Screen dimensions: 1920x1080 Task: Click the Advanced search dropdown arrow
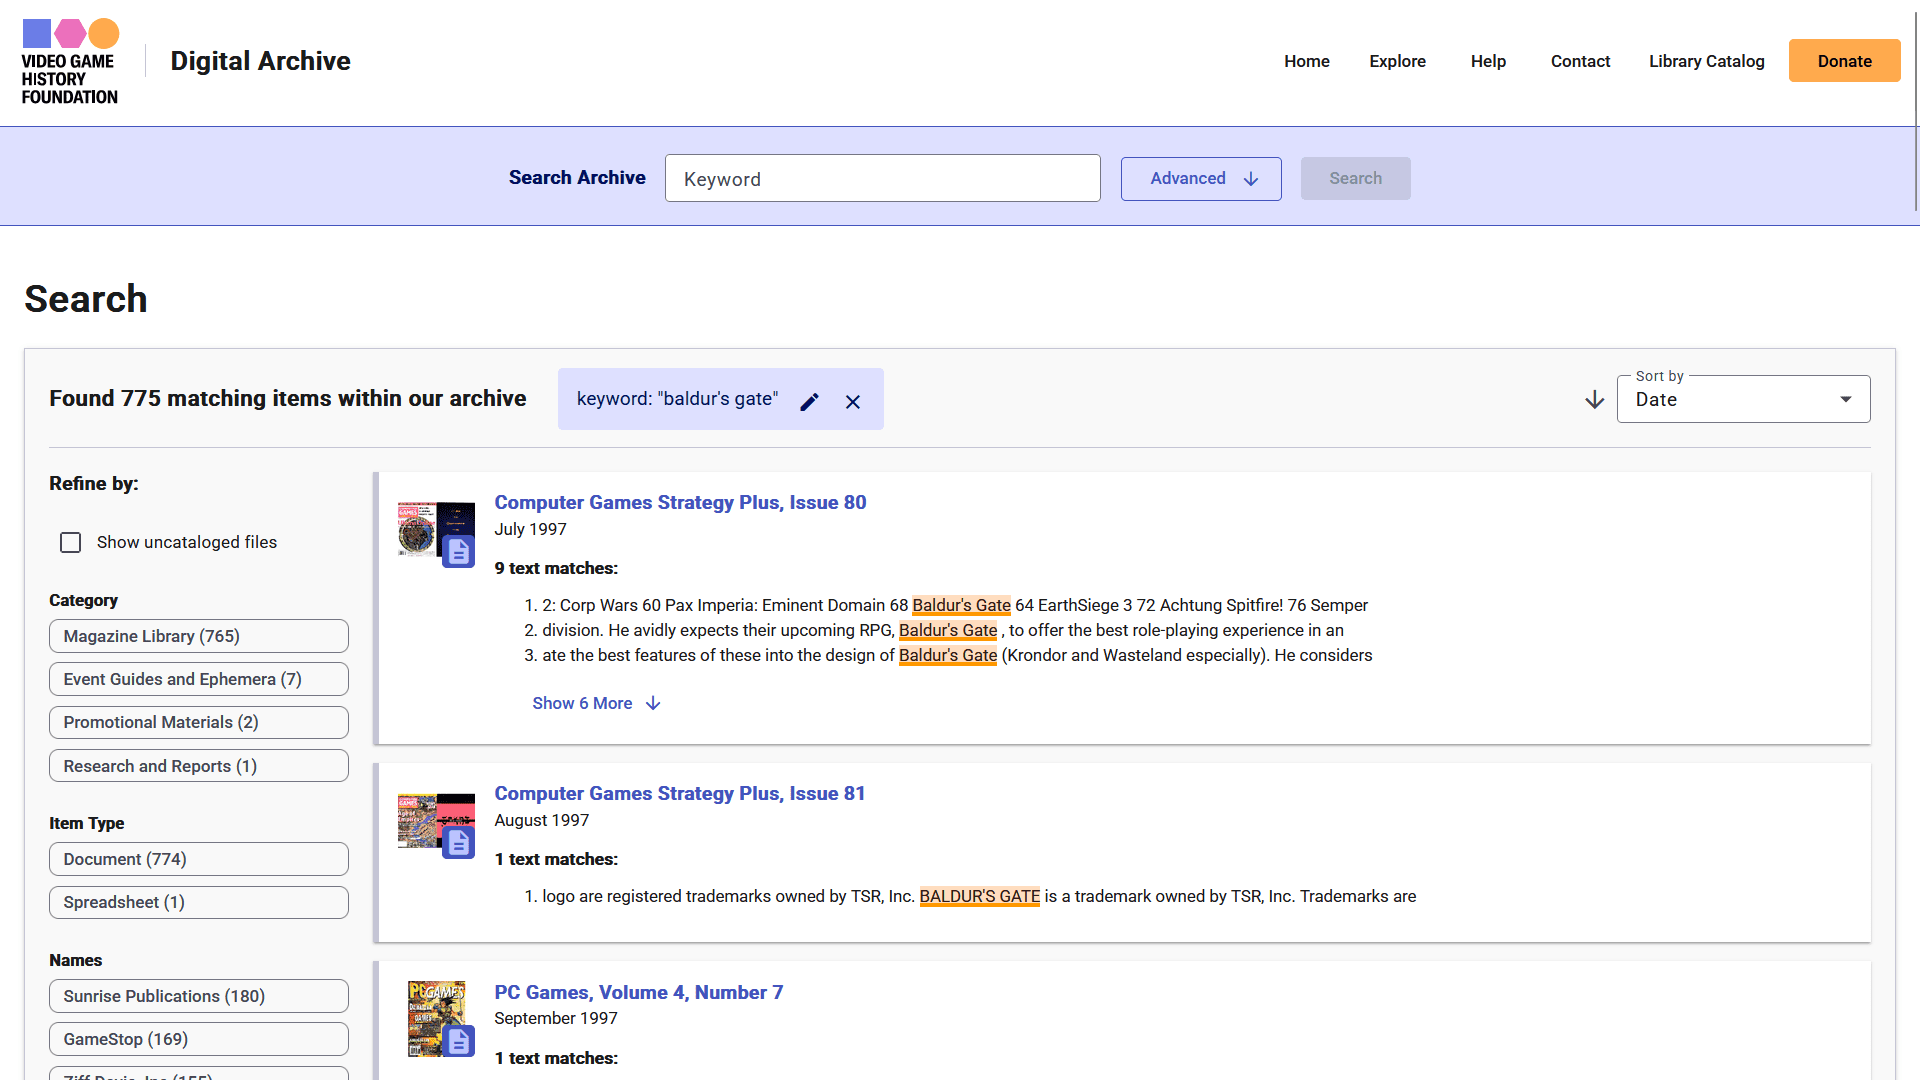(1251, 178)
